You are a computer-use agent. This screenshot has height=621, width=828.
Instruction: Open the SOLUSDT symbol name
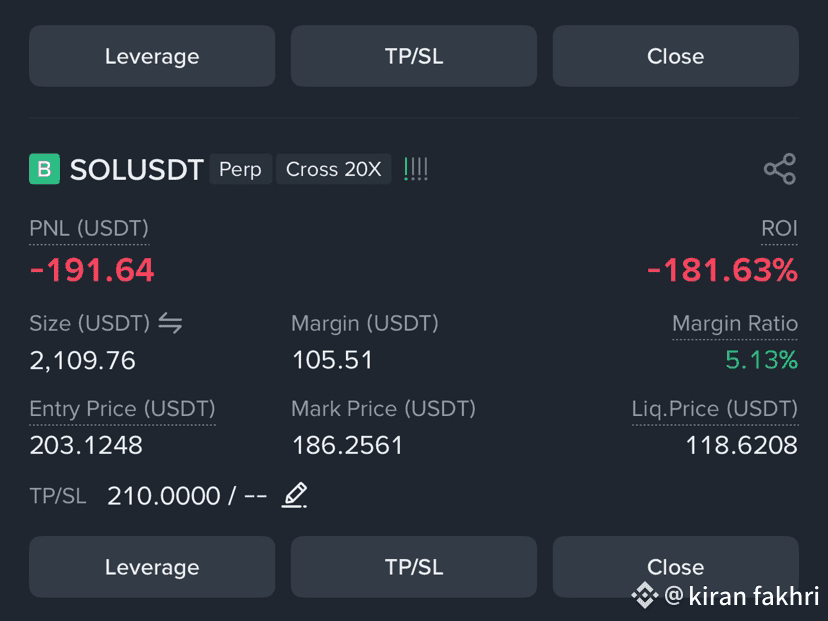(x=136, y=170)
